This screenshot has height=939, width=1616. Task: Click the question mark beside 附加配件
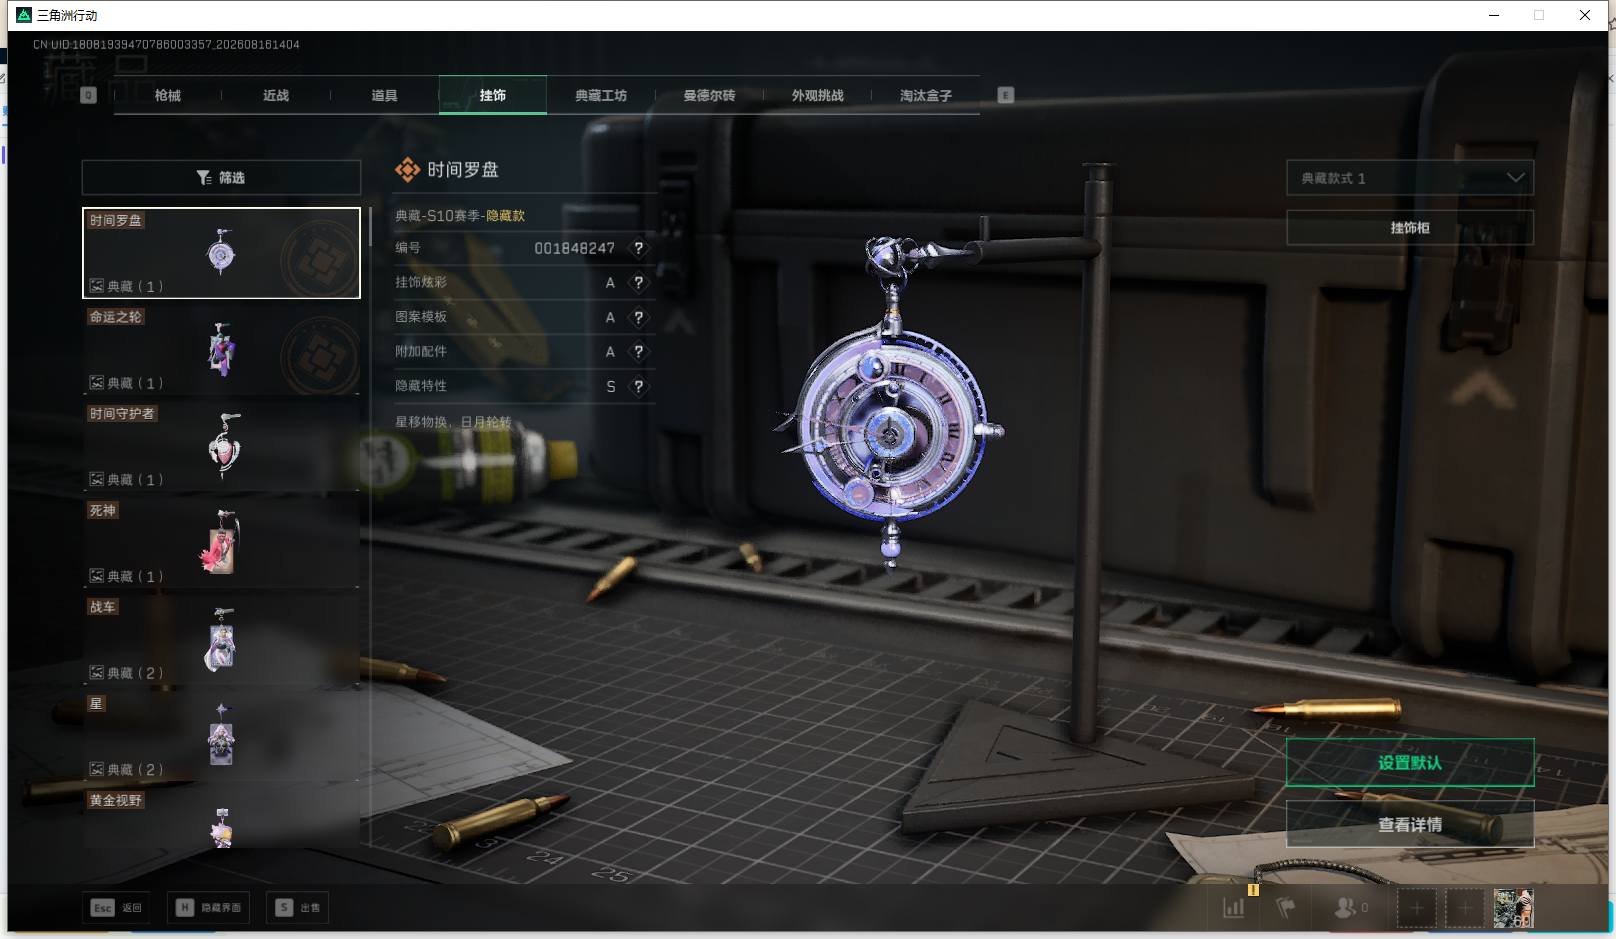(638, 352)
